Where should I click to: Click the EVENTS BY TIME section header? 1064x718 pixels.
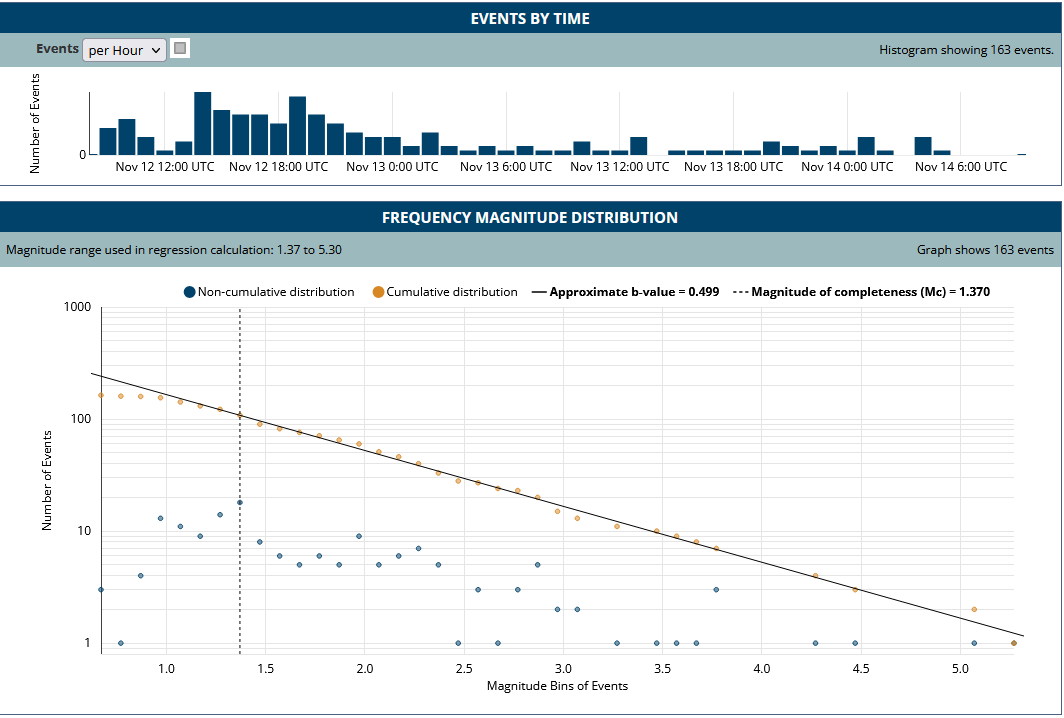tap(530, 18)
